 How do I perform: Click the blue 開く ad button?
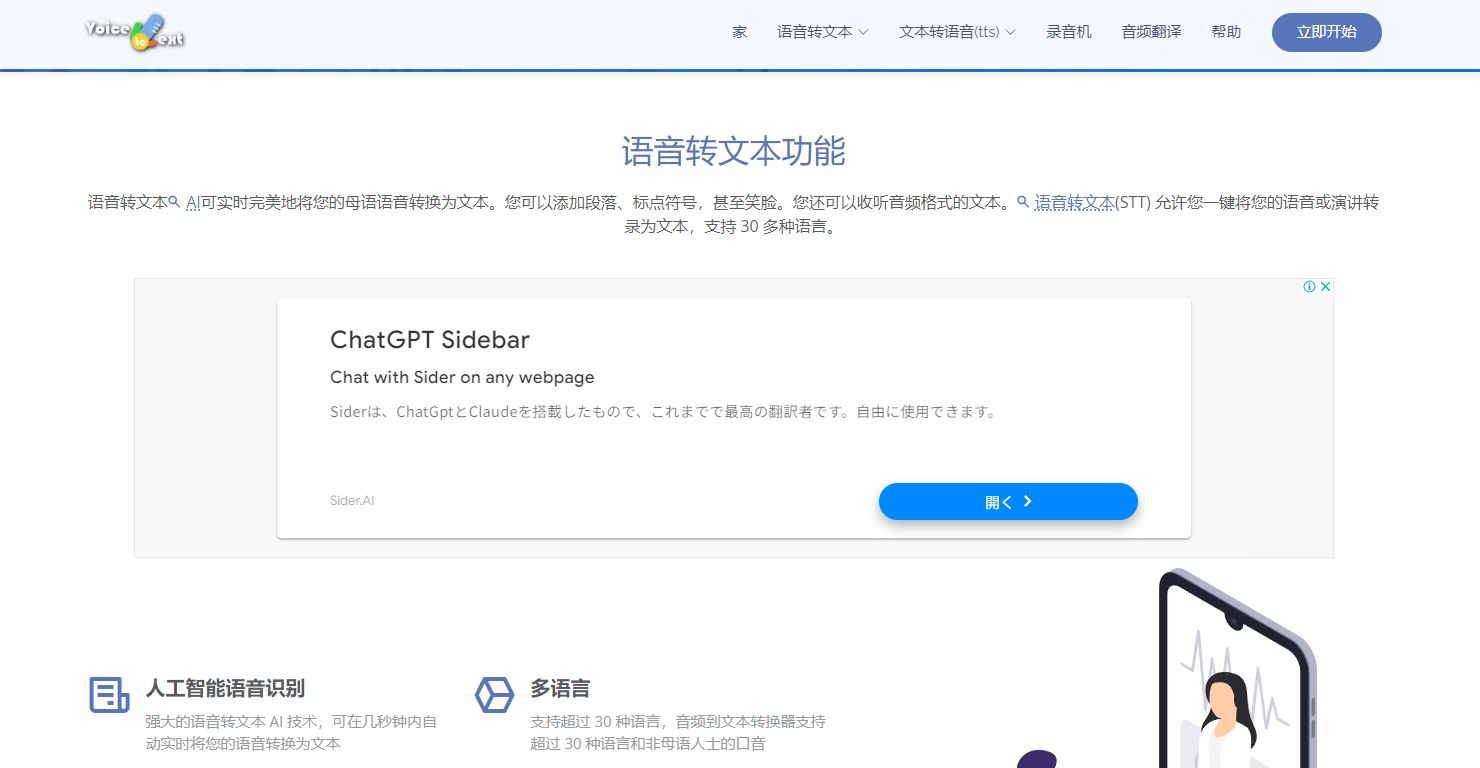click(1008, 502)
